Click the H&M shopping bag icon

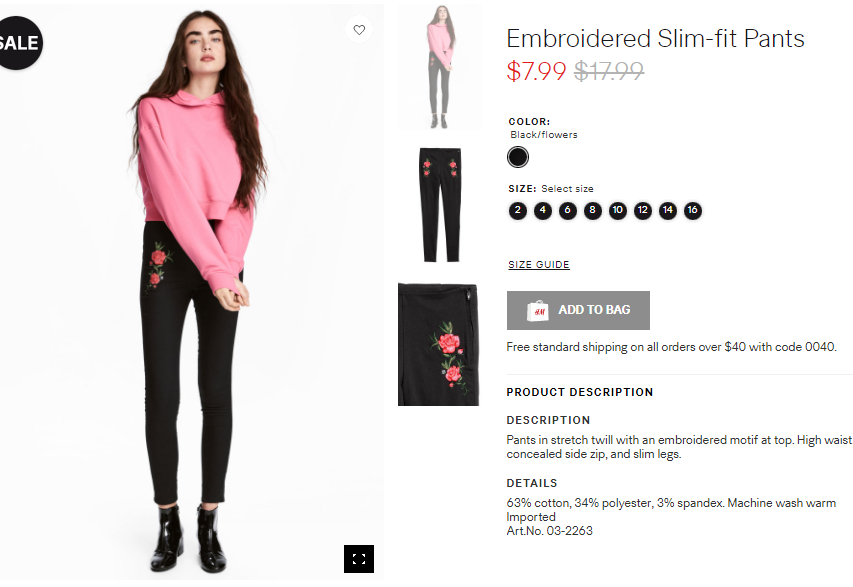pyautogui.click(x=537, y=311)
